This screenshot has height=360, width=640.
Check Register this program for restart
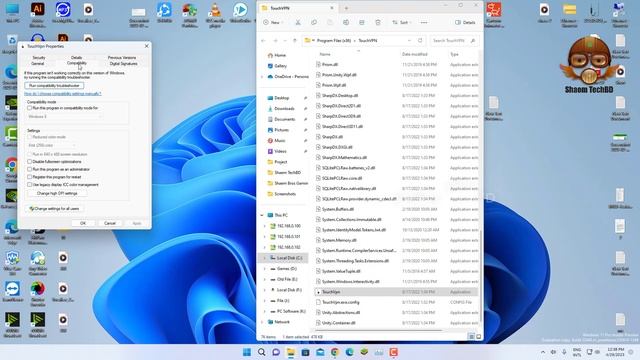click(x=29, y=177)
